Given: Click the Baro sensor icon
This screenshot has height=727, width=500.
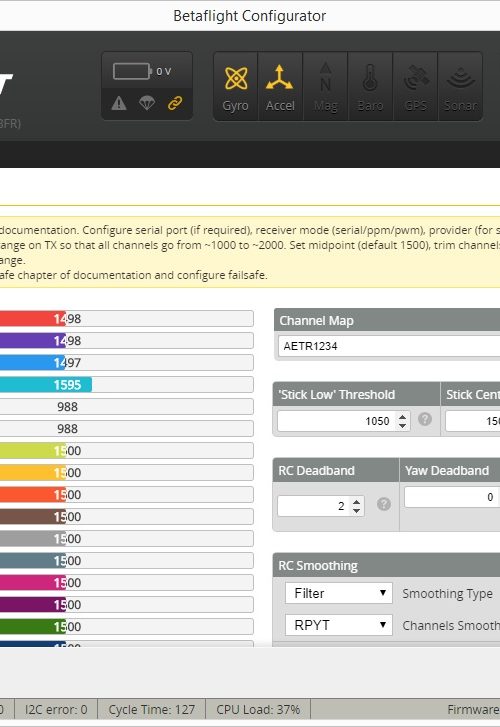Looking at the screenshot, I should 370,87.
